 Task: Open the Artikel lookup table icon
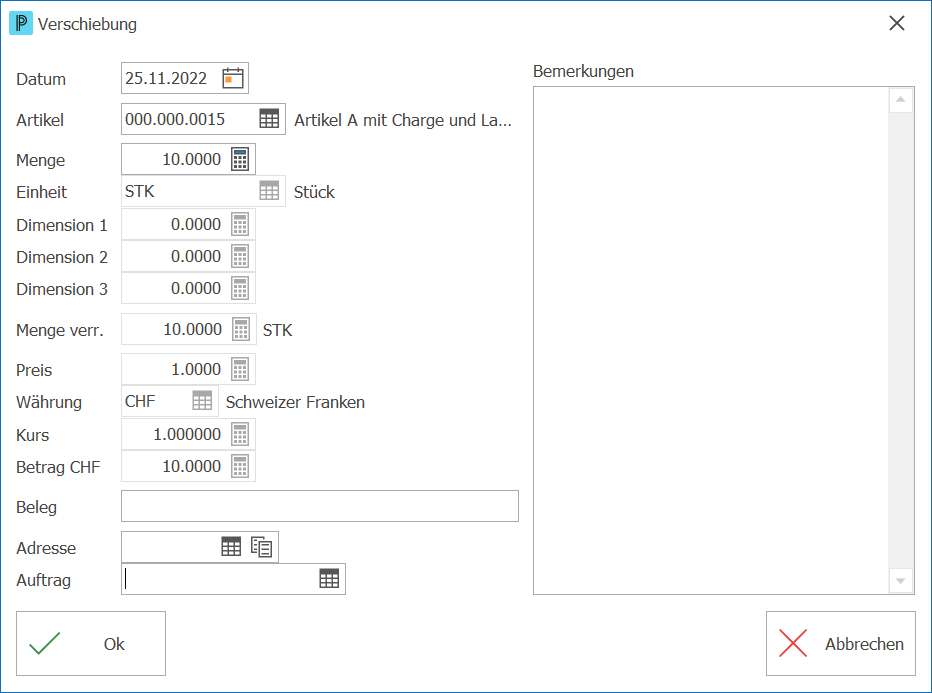[269, 119]
